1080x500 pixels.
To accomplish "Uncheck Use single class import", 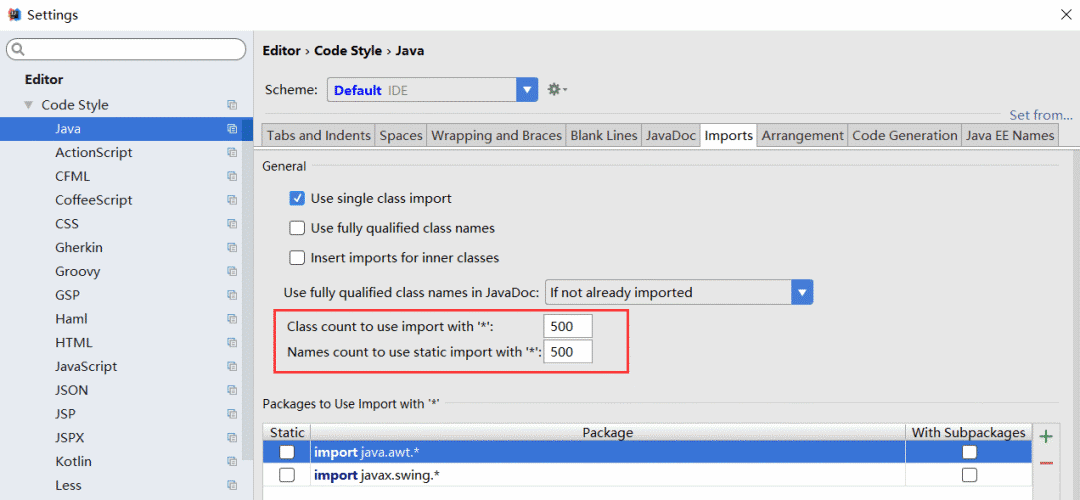I will click(297, 198).
